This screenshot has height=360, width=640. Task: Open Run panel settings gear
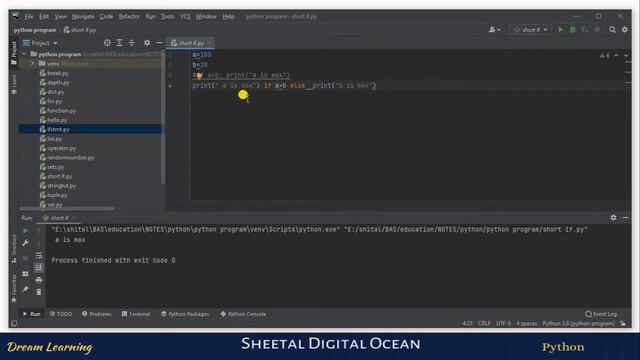[x=613, y=218]
